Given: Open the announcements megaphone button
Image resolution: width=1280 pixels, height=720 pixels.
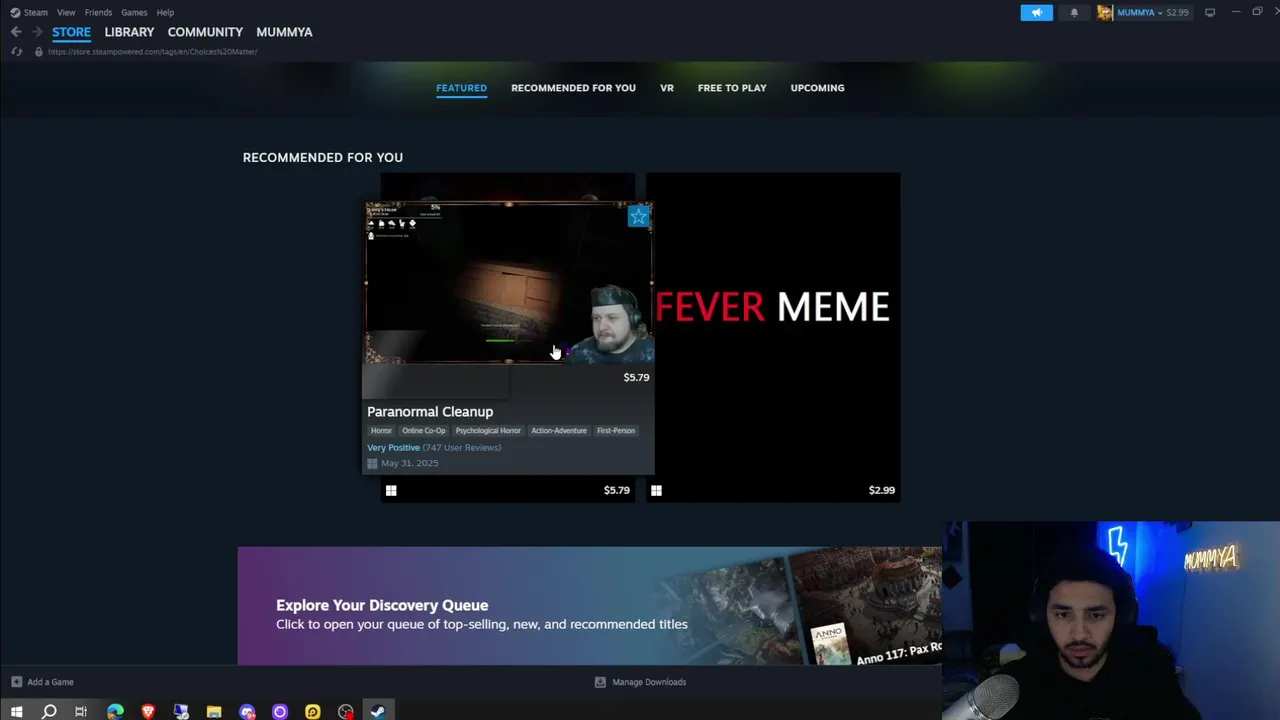Looking at the screenshot, I should tap(1036, 12).
